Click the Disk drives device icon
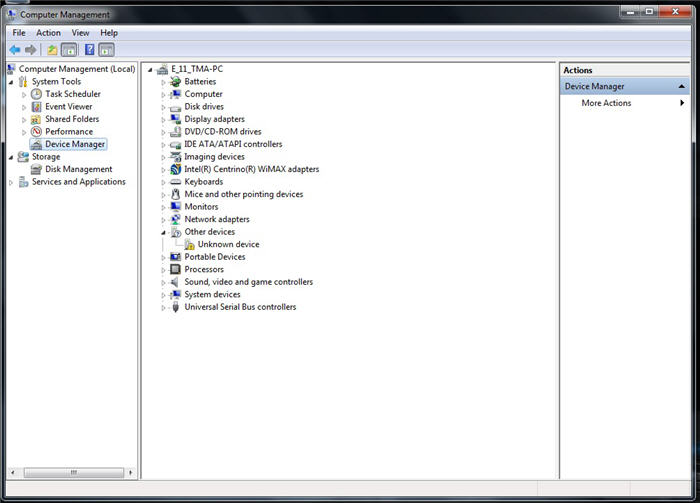This screenshot has width=700, height=503. (176, 107)
